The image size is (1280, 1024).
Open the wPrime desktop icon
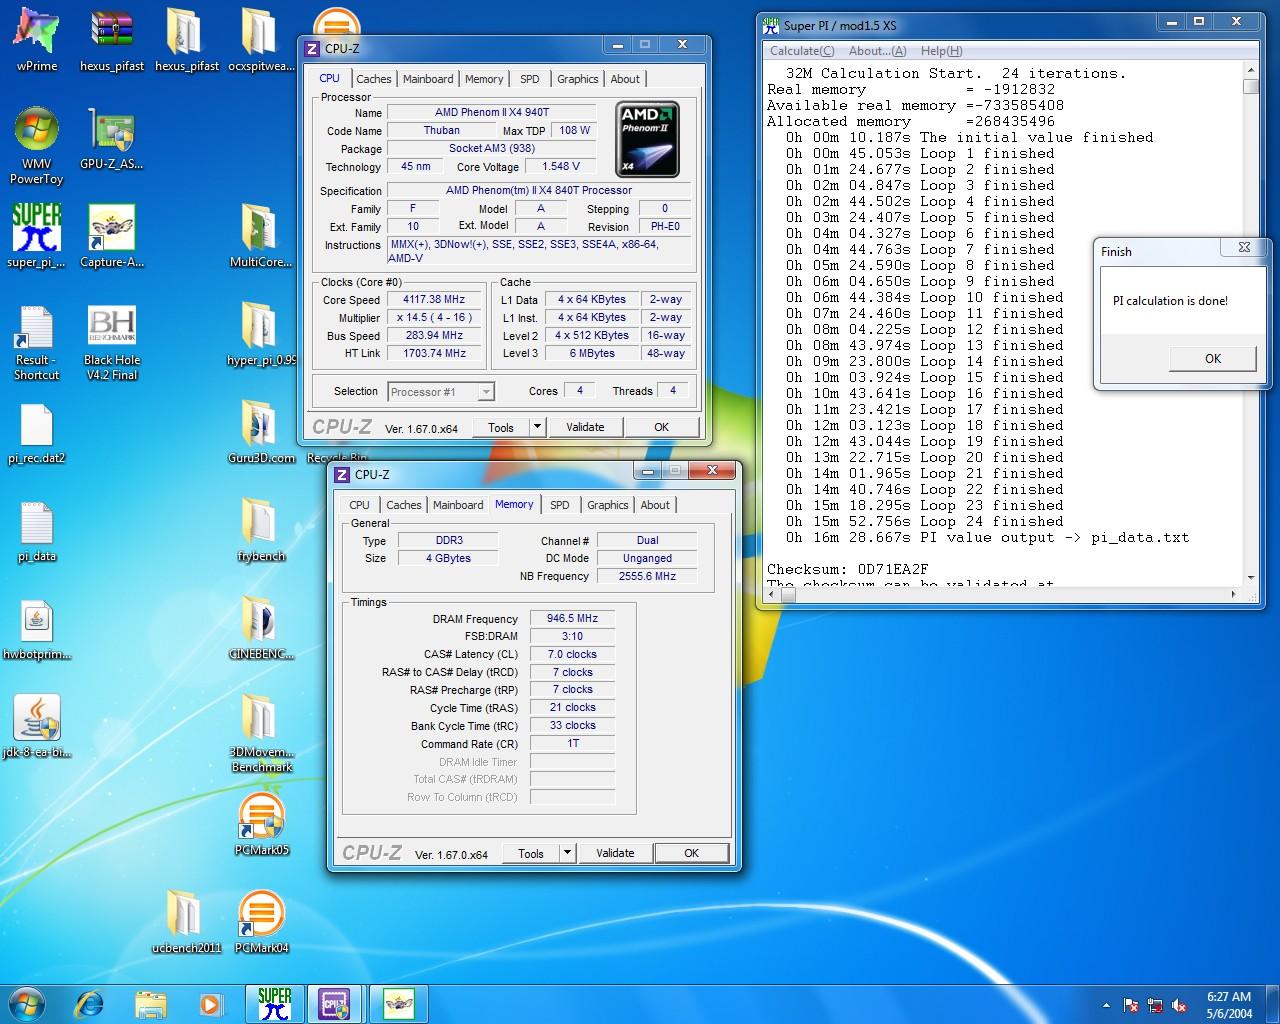(36, 40)
